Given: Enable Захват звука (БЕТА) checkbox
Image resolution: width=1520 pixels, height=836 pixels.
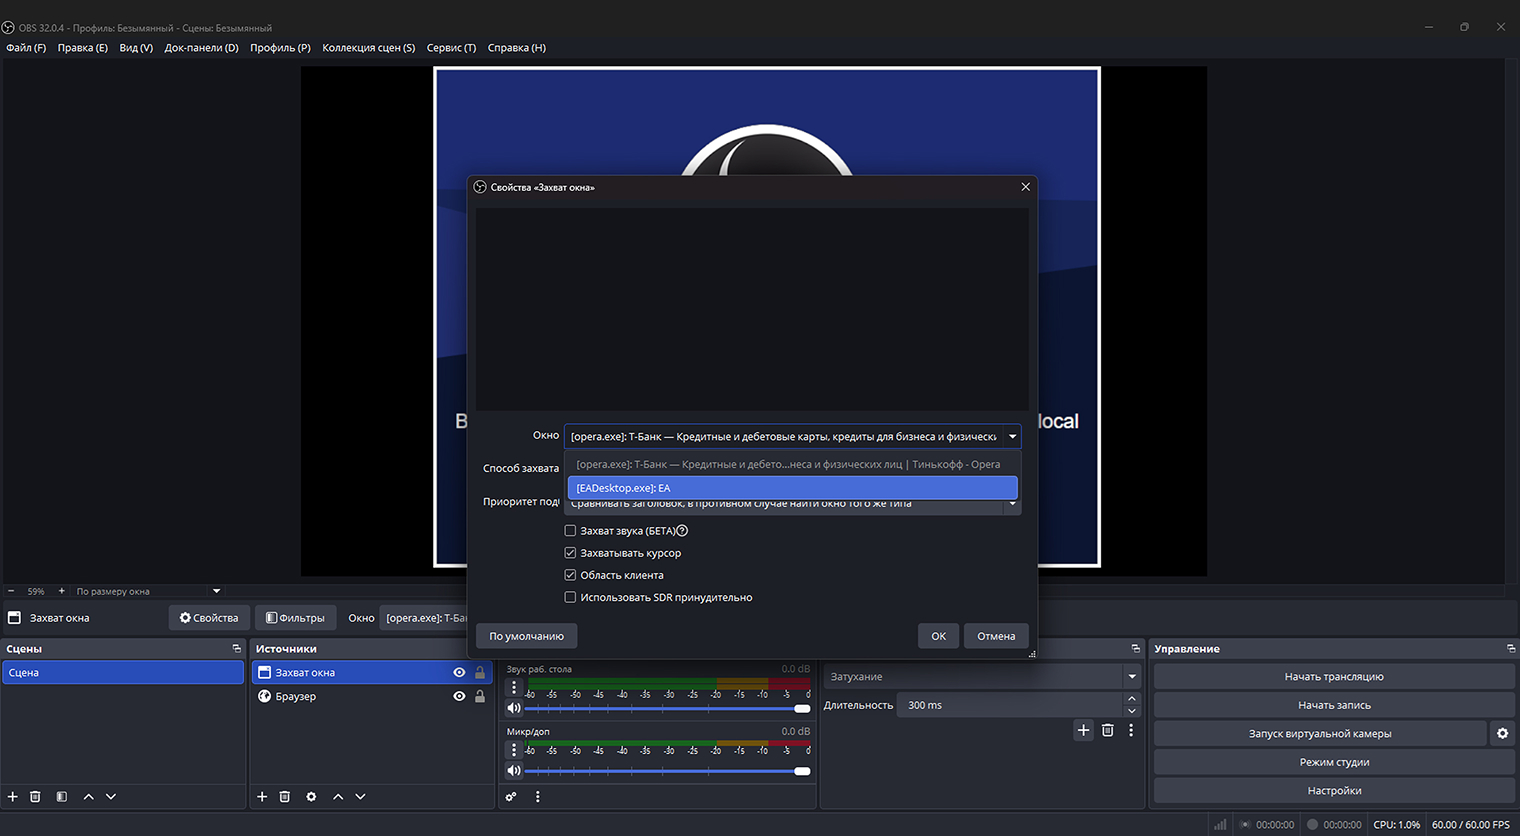Looking at the screenshot, I should coord(570,531).
